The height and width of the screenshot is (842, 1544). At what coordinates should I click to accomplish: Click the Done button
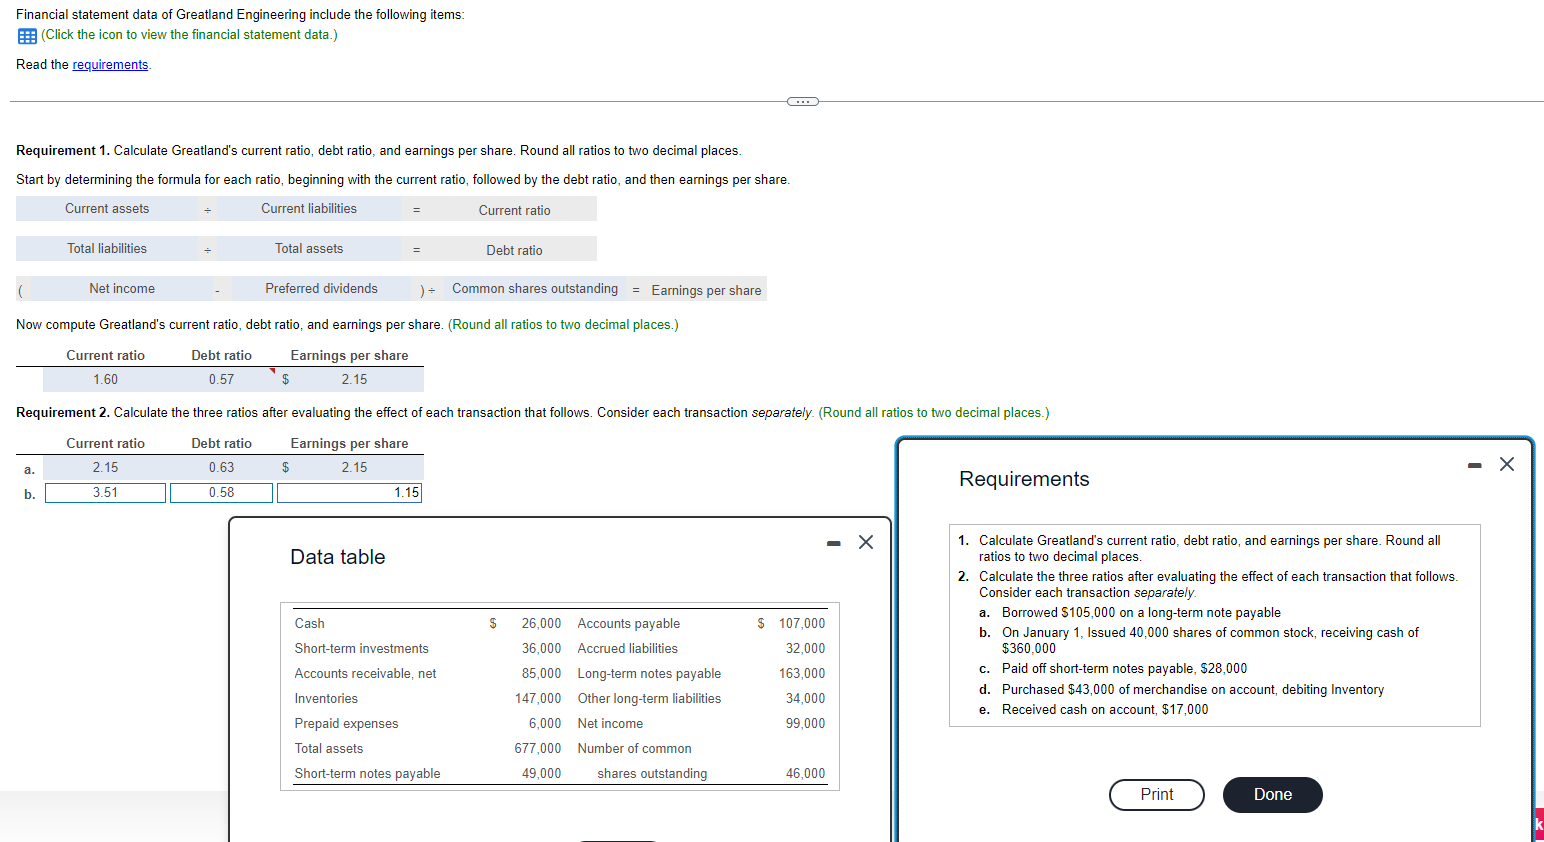click(1272, 794)
